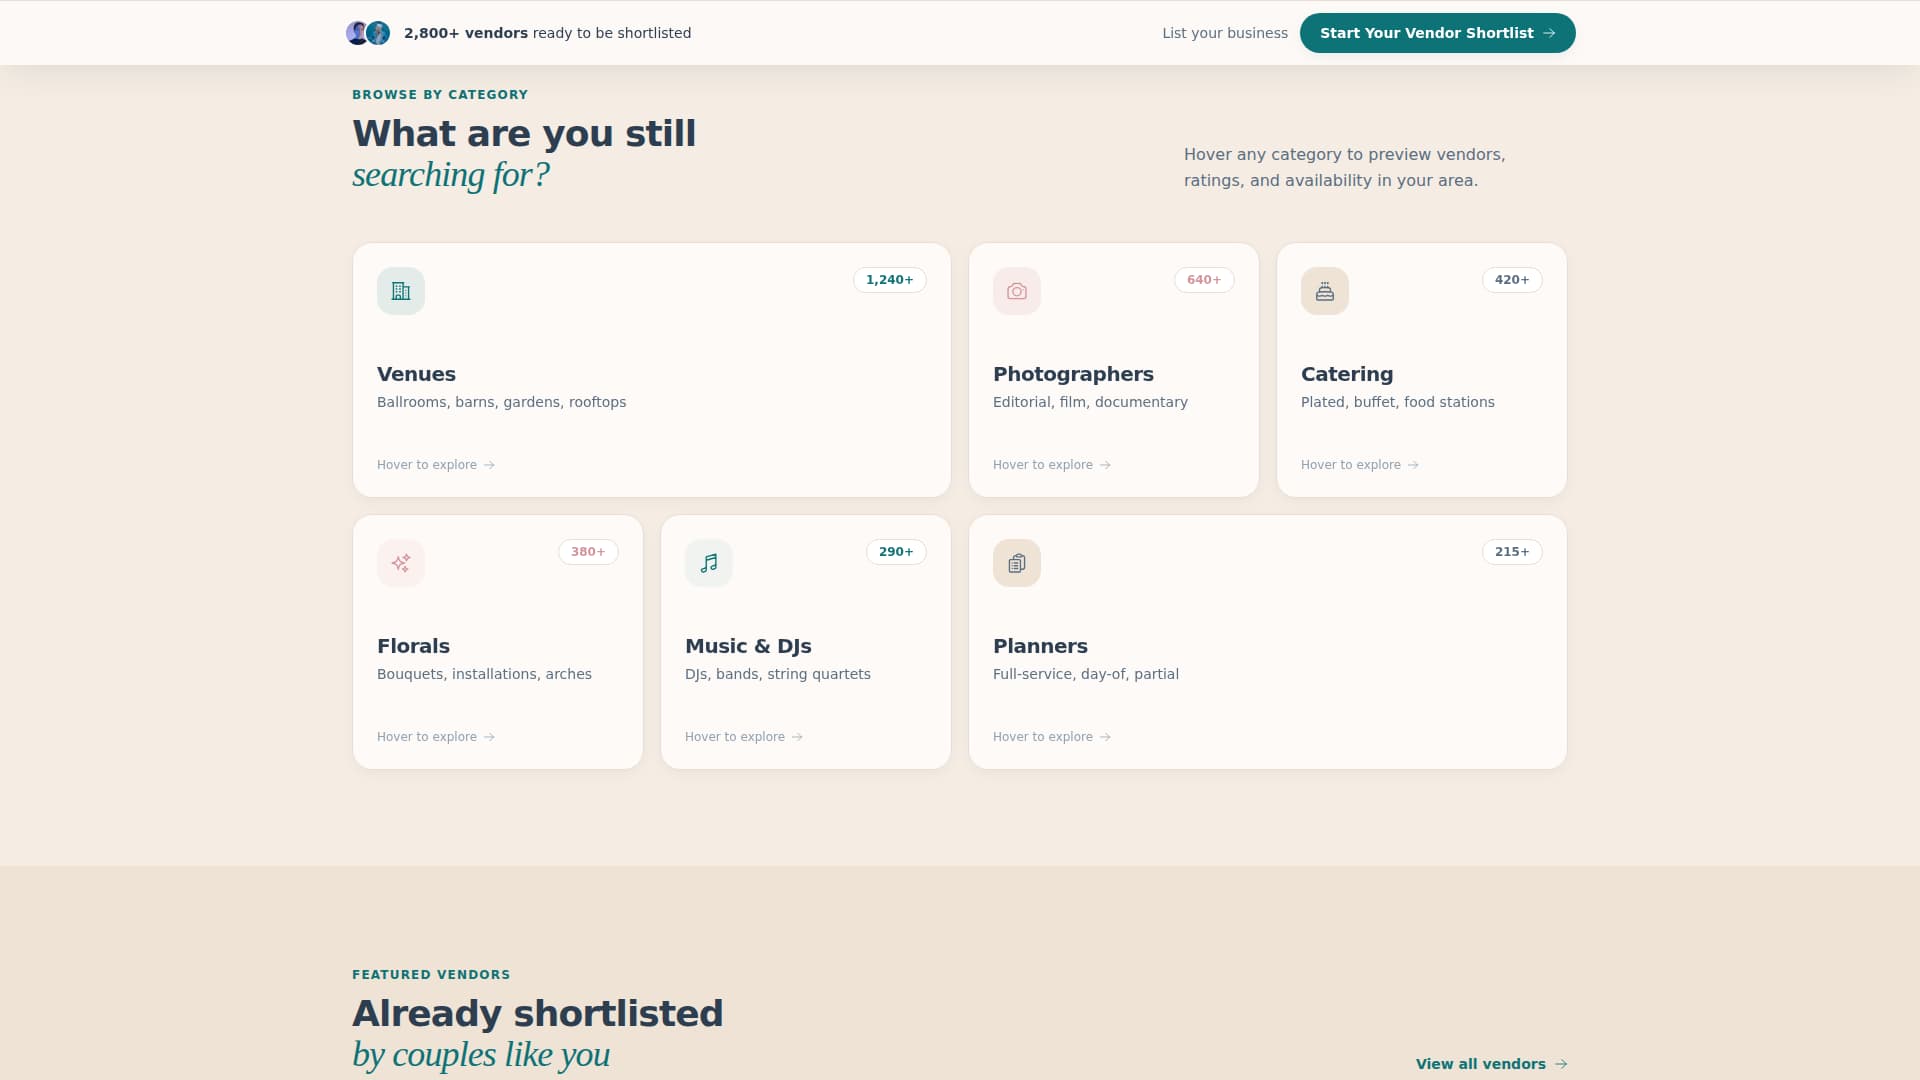Click the Music & DJs note icon
The height and width of the screenshot is (1080, 1920).
coord(709,563)
